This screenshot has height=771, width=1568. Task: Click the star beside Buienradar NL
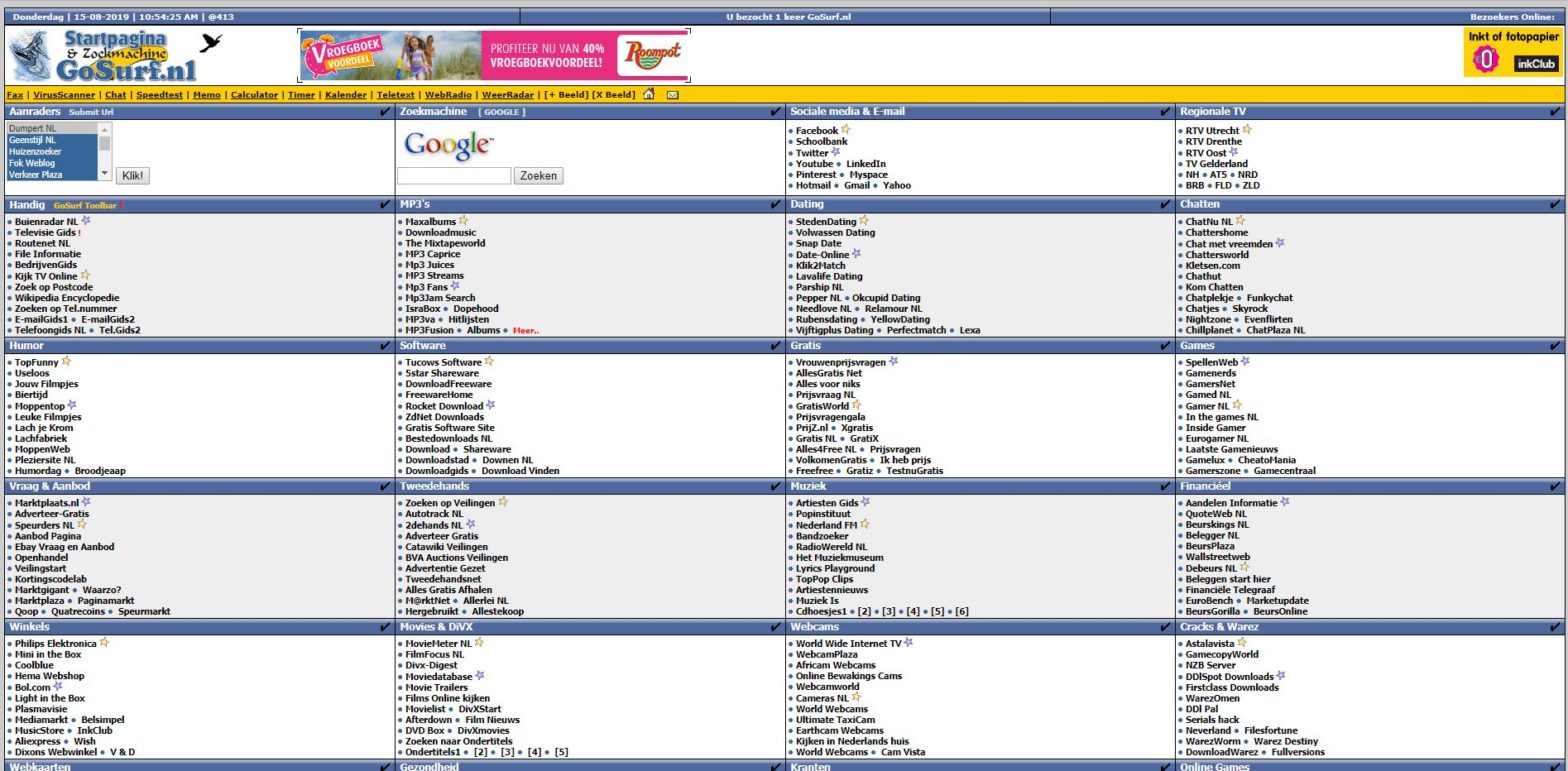86,221
